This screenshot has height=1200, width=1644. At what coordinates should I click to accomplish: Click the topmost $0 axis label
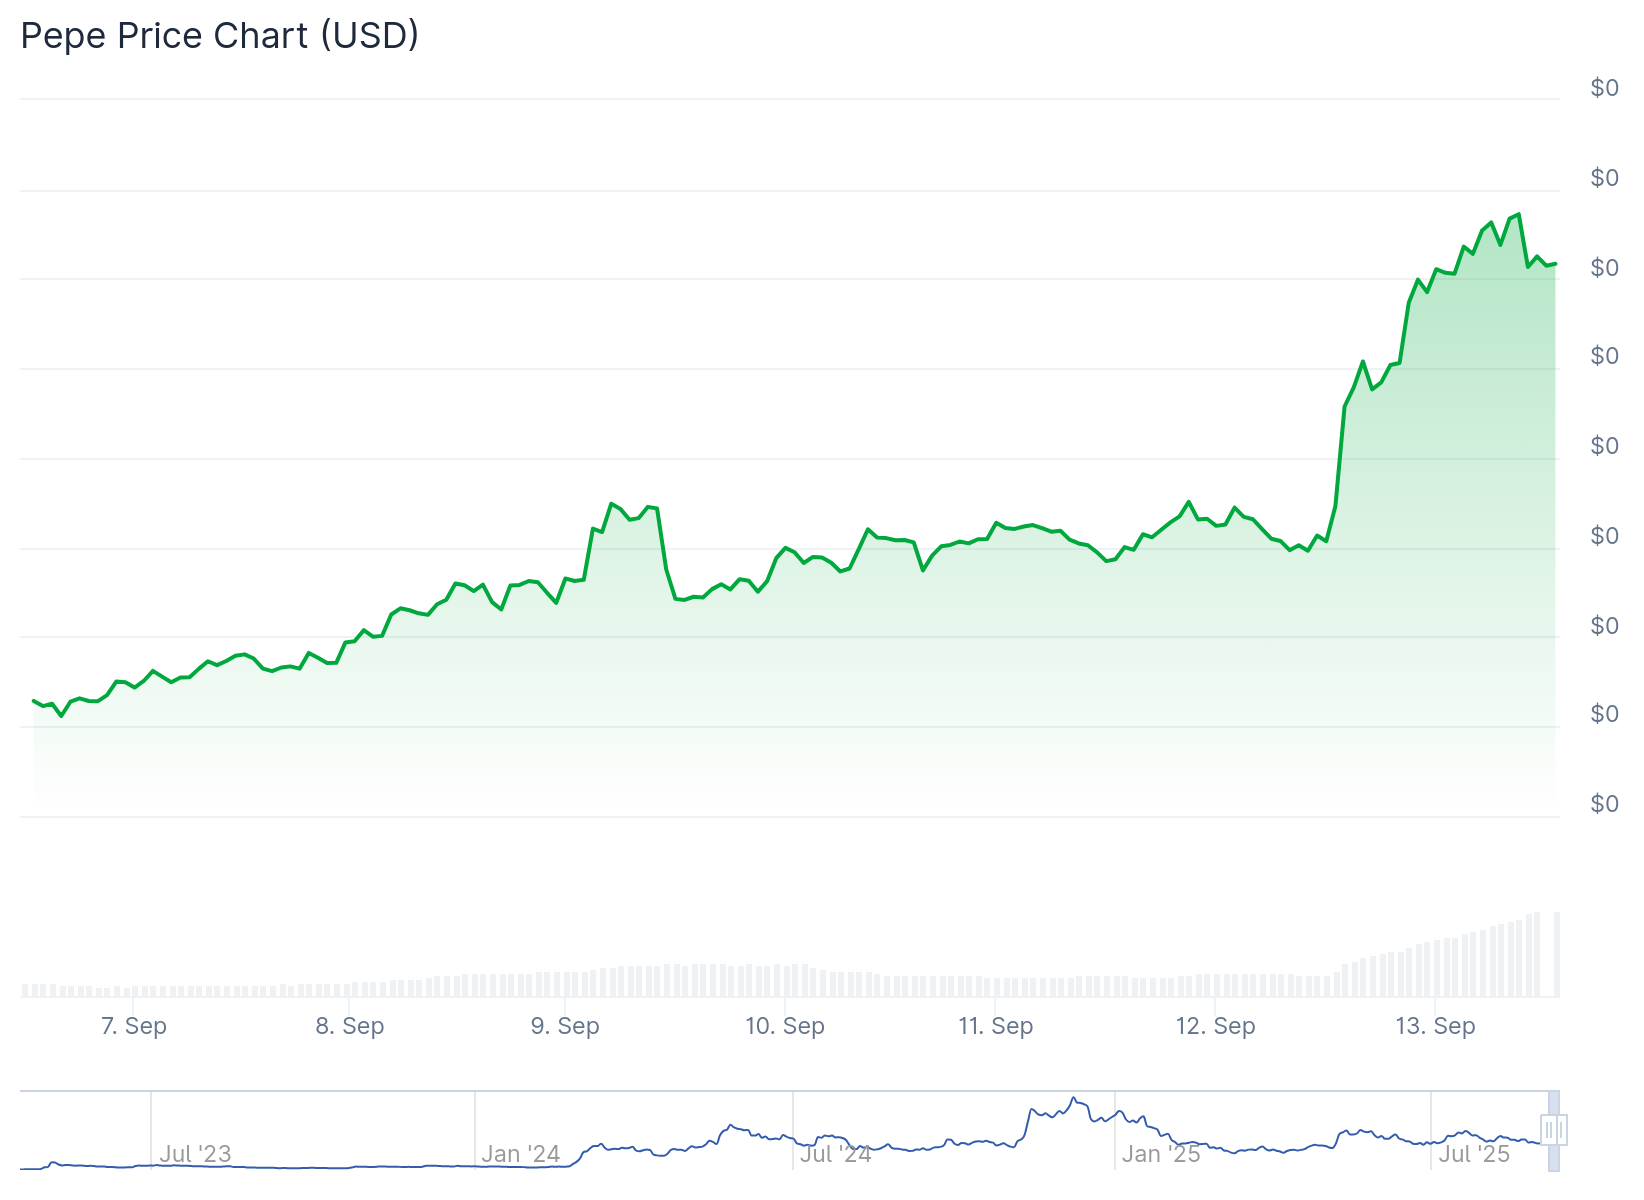coord(1607,88)
